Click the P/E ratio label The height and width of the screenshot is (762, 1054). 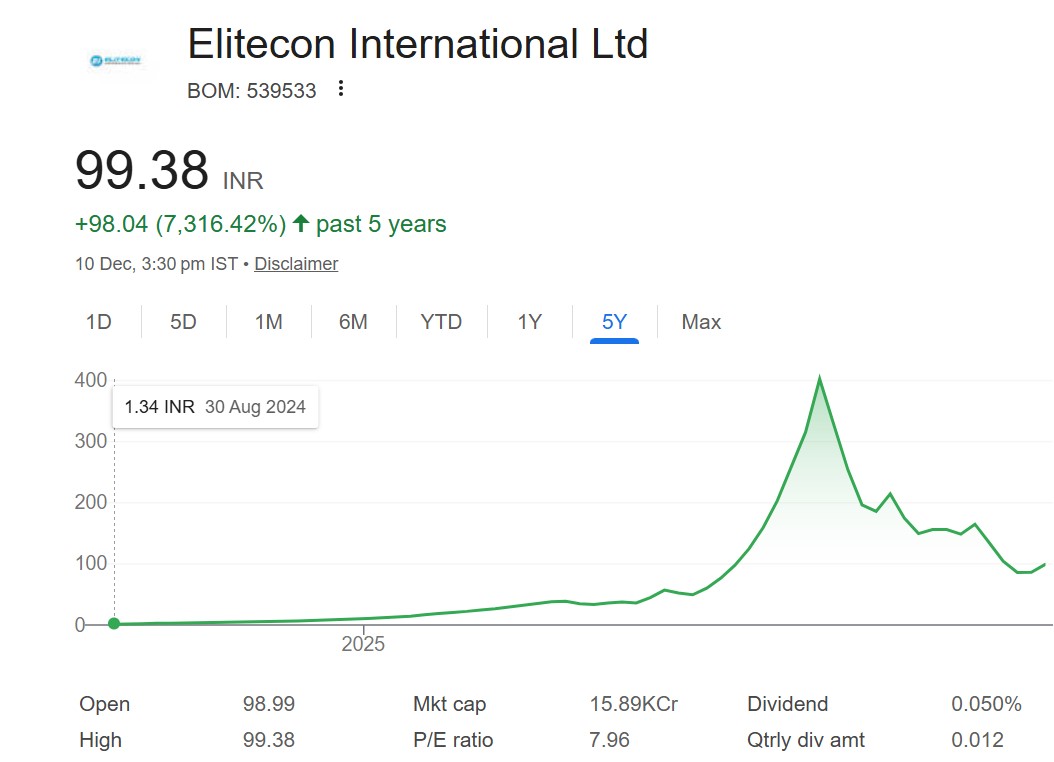point(453,740)
